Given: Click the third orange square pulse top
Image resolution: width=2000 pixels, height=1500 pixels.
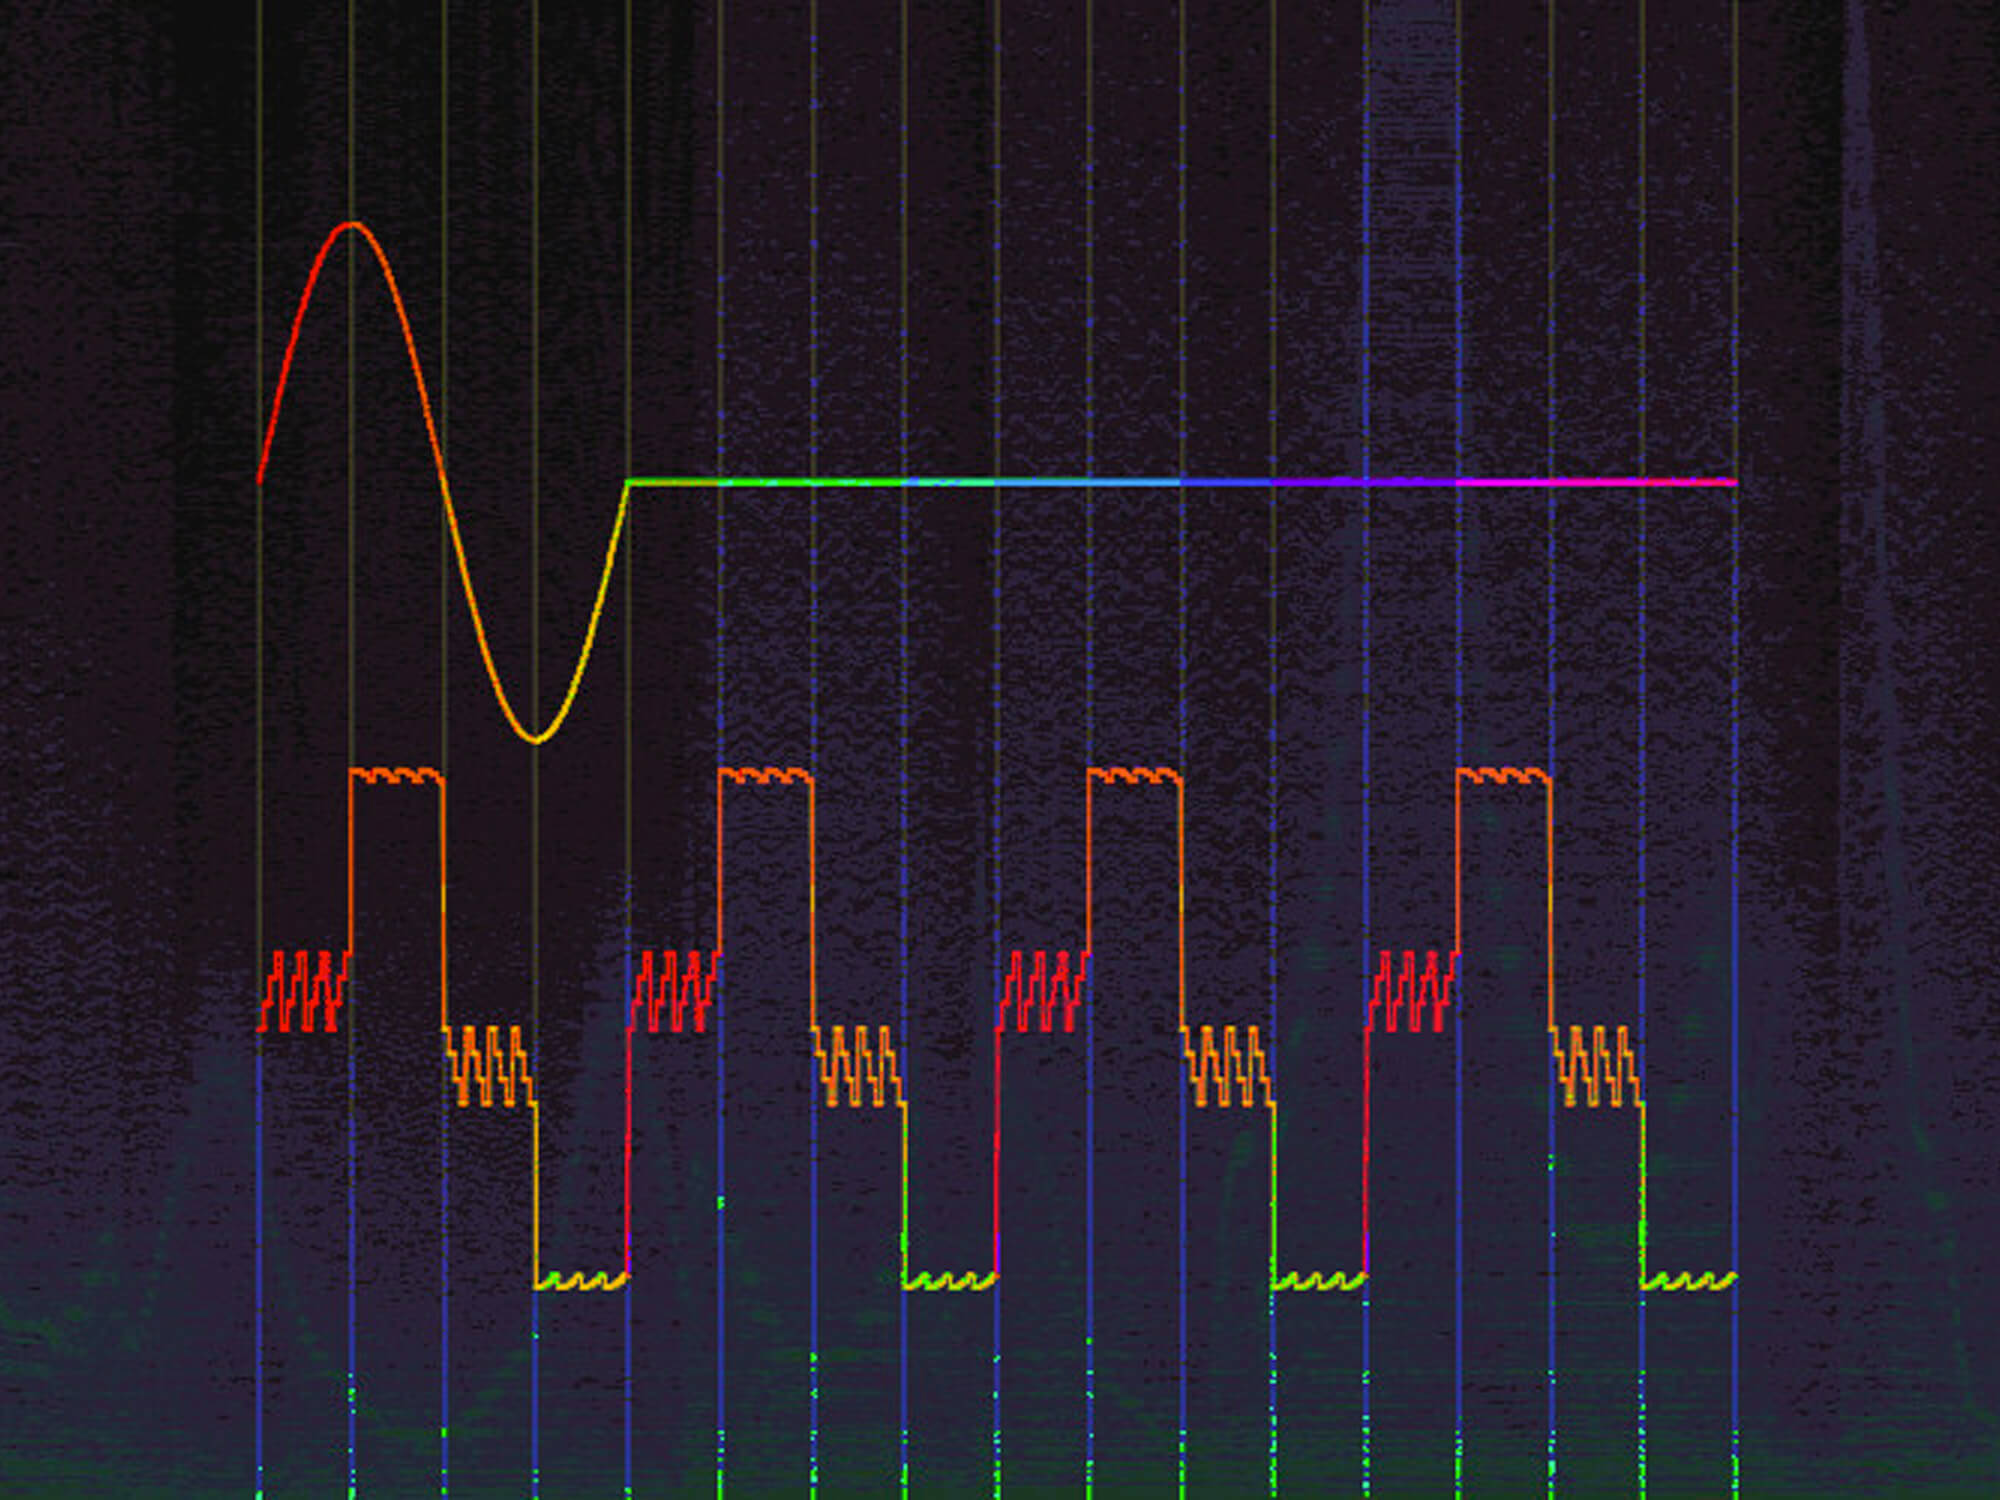Looking at the screenshot, I should 1135,774.
